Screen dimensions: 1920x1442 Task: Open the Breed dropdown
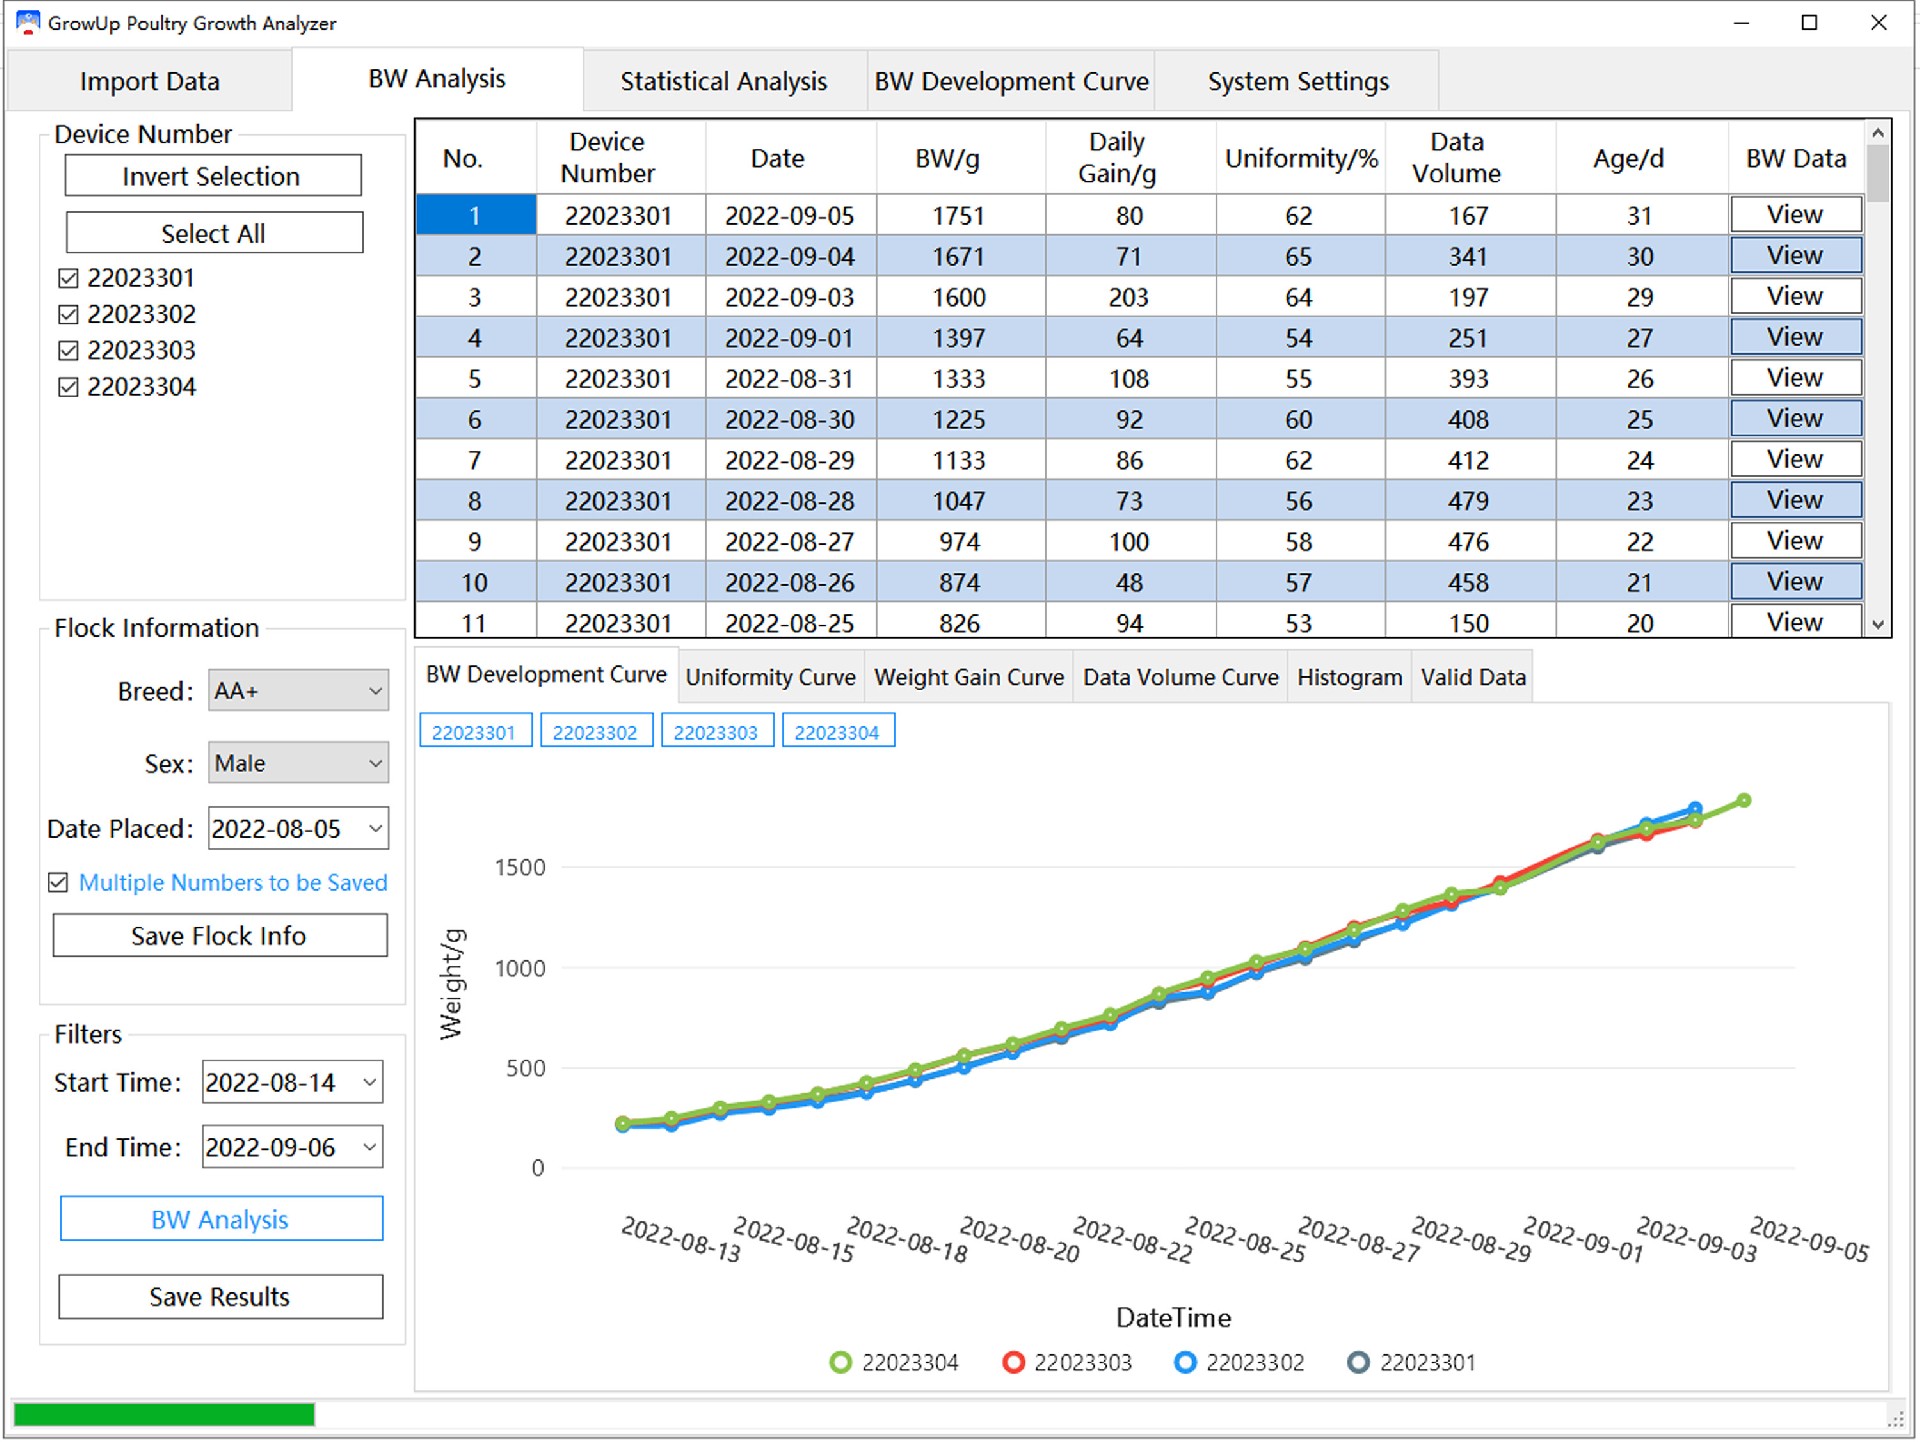(375, 691)
